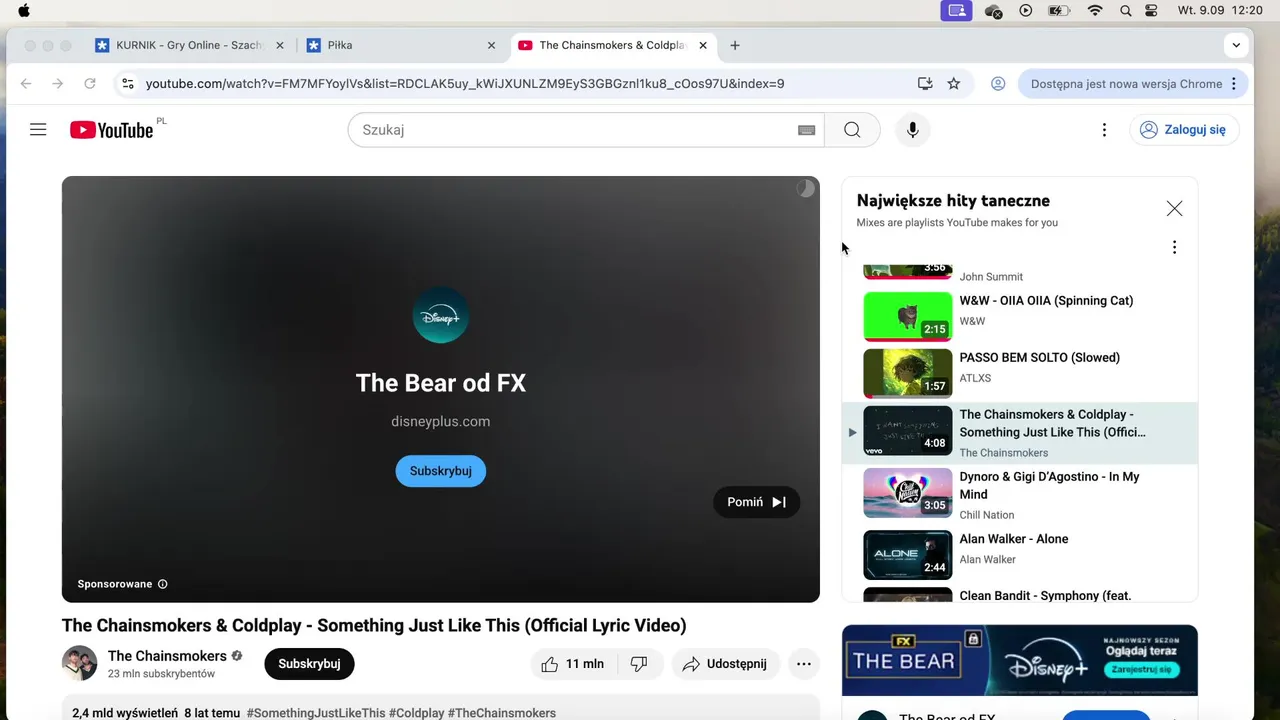Click Dostępna jest nowa wersja Chrome
1280x720 pixels.
pyautogui.click(x=1126, y=84)
